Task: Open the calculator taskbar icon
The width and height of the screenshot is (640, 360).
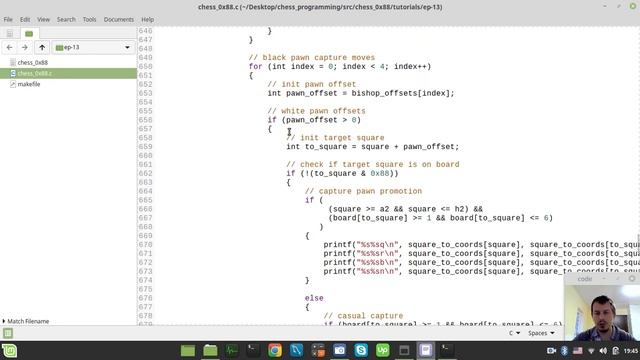Action: (x=318, y=351)
